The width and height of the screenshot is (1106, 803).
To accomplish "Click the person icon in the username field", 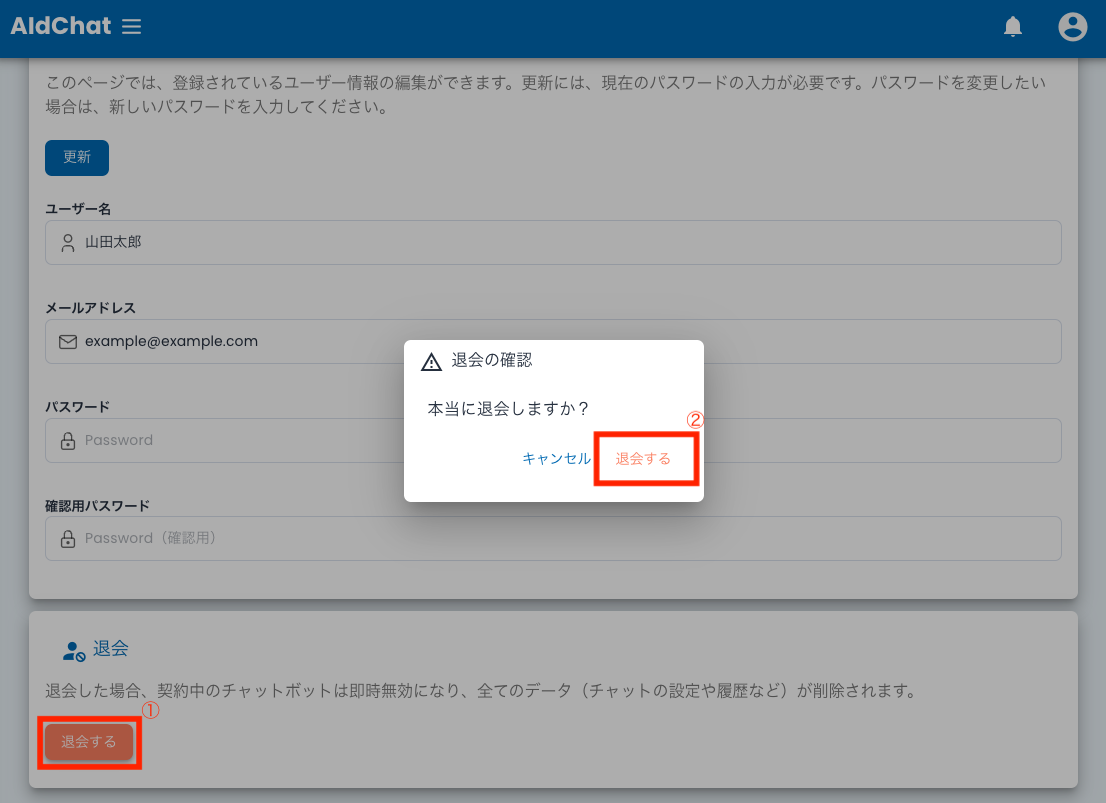I will tap(67, 242).
